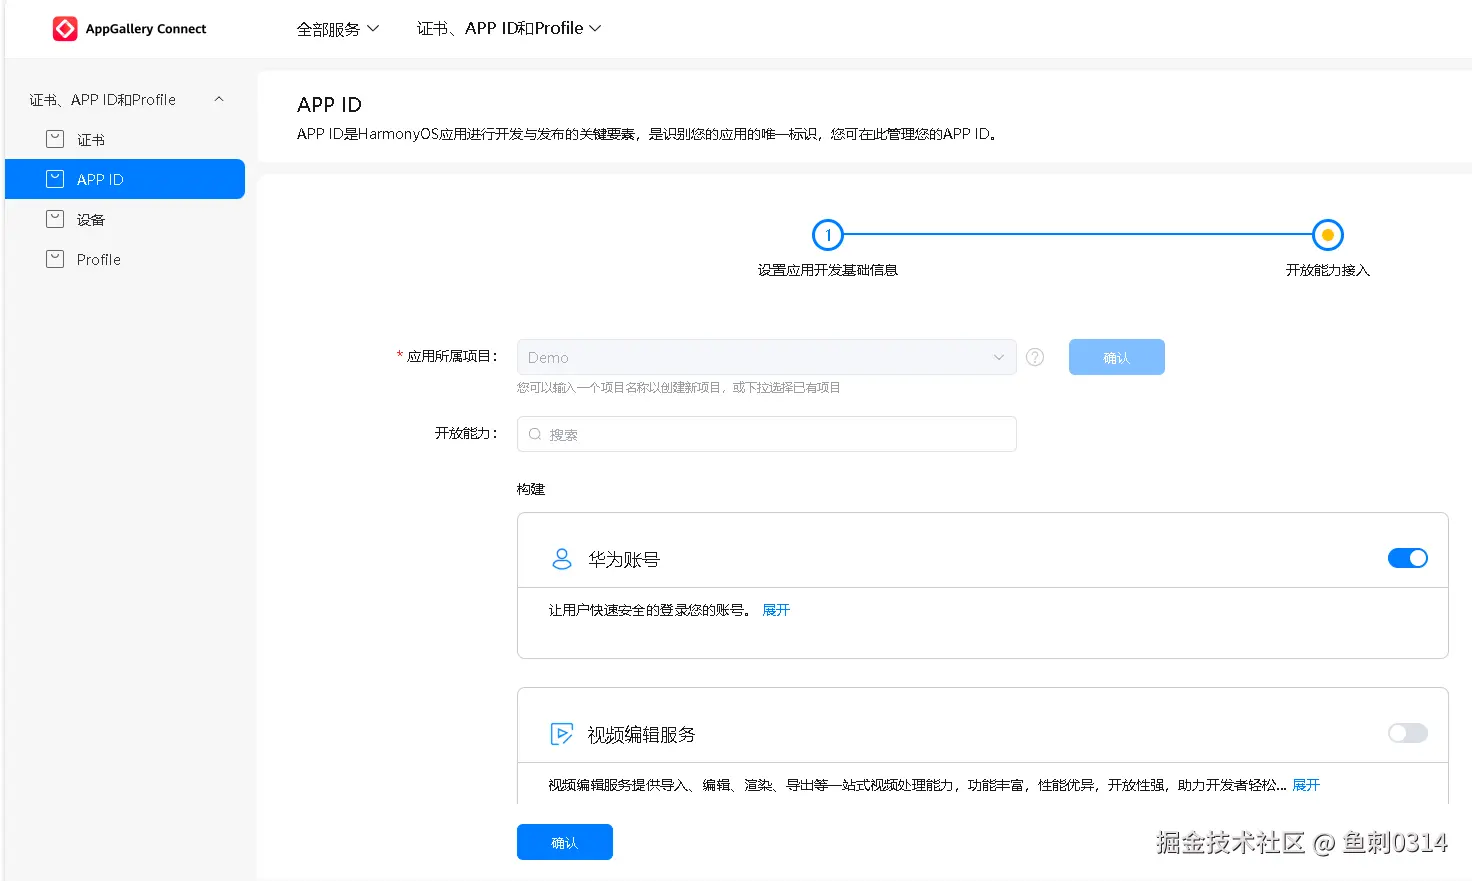Turn off the 华为账号 switch
Image resolution: width=1472 pixels, height=881 pixels.
(1408, 558)
